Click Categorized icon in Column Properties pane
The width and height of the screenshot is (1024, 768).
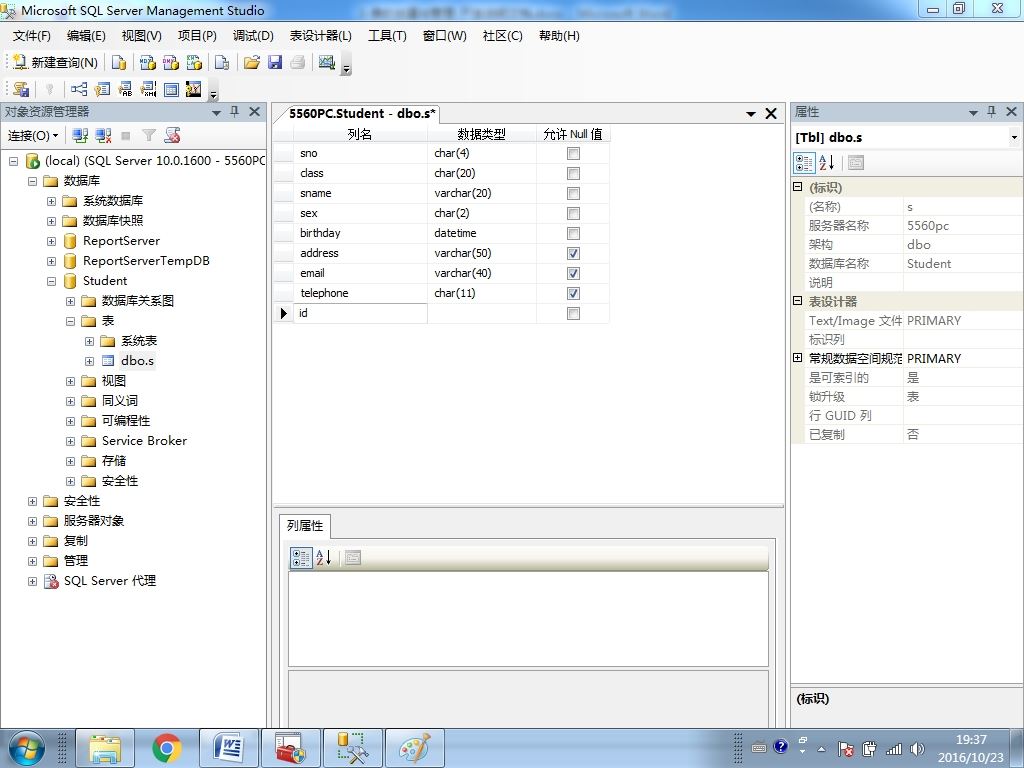click(x=301, y=558)
